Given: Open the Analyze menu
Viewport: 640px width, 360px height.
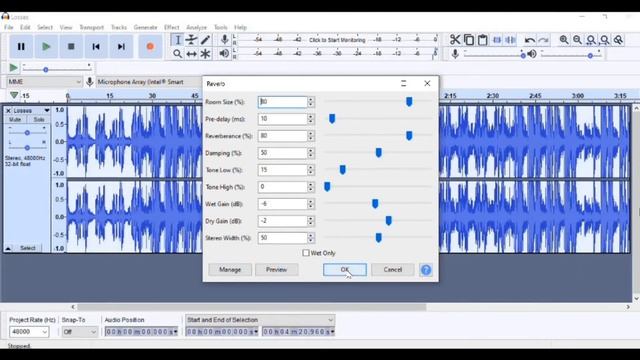Looking at the screenshot, I should pos(196,27).
